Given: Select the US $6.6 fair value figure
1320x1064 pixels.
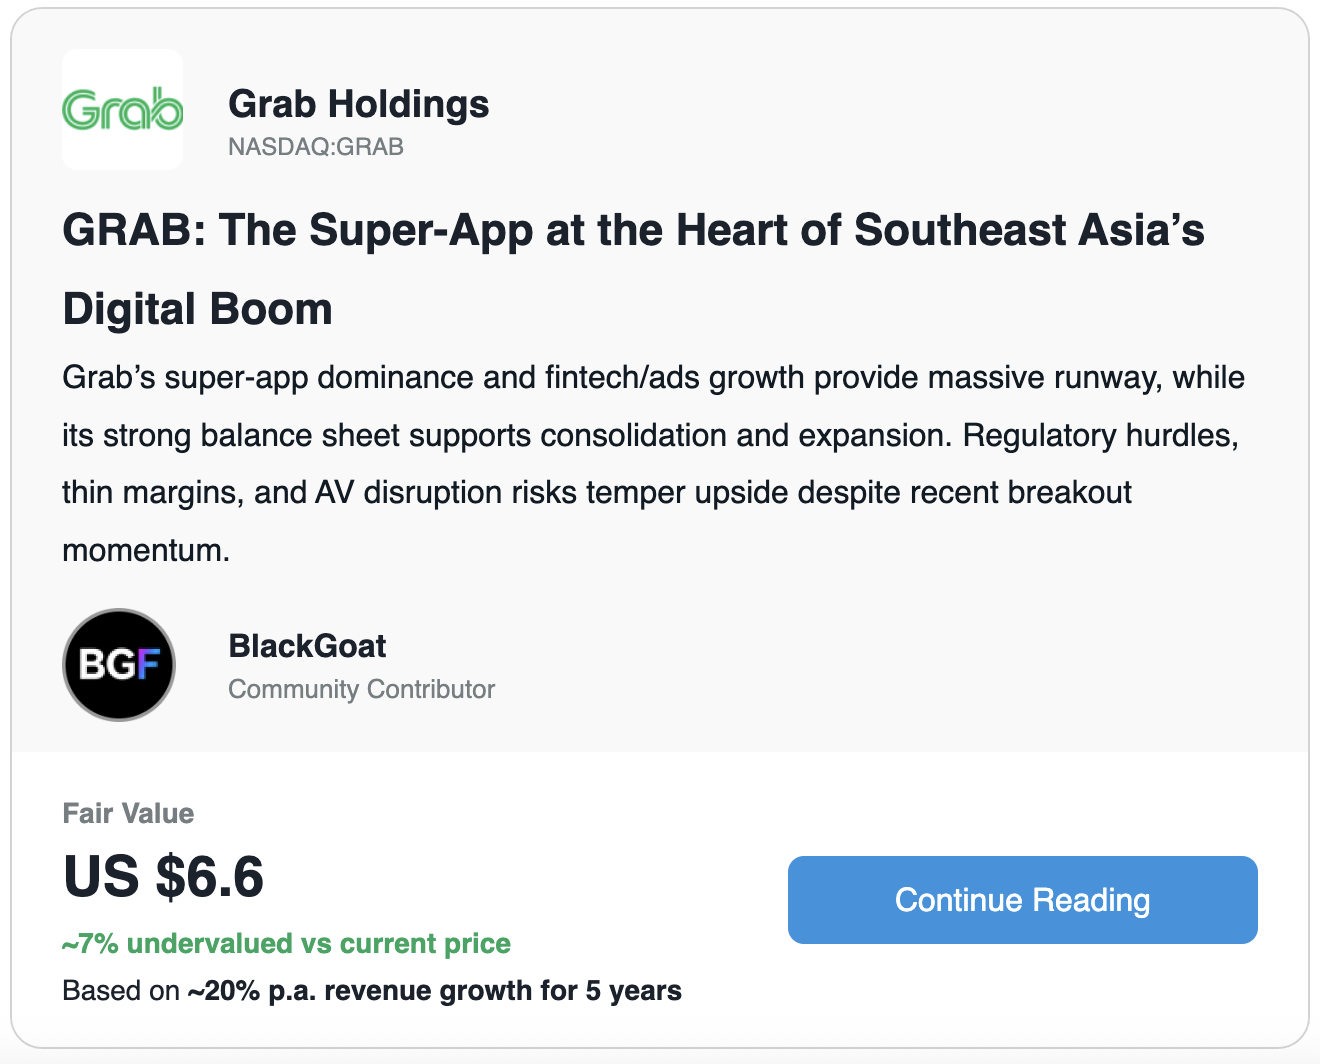Looking at the screenshot, I should pyautogui.click(x=163, y=877).
